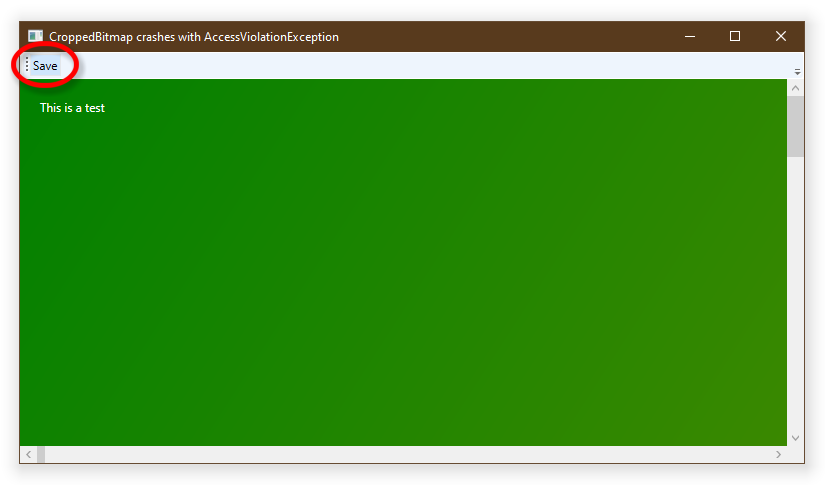Screen dimensions: 825x485
Task: Click the toolbar grip handle beside Save
Action: 27,65
